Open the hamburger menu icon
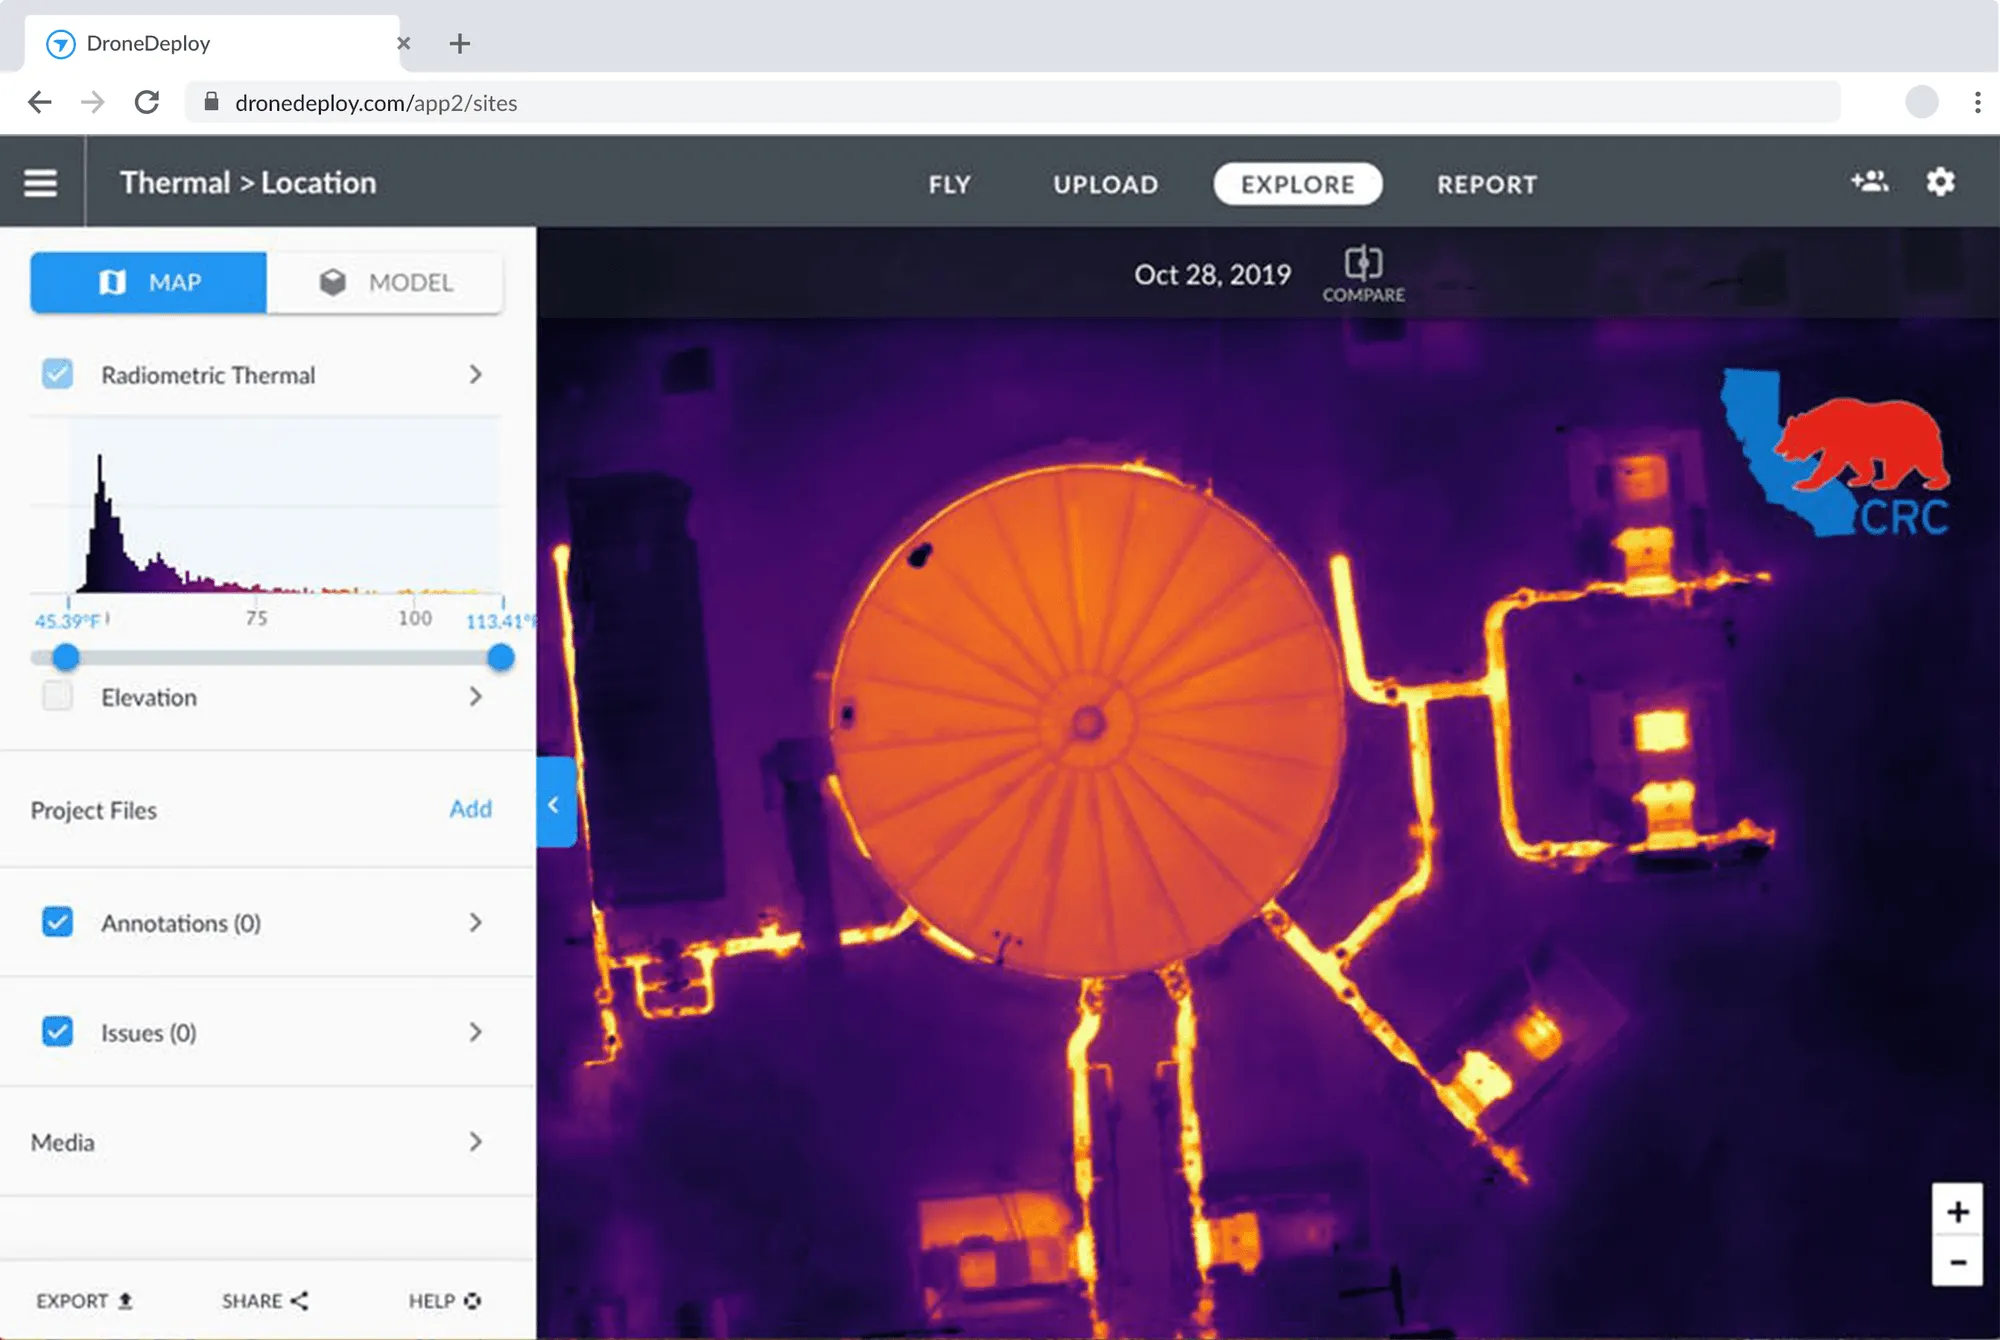 pyautogui.click(x=40, y=183)
